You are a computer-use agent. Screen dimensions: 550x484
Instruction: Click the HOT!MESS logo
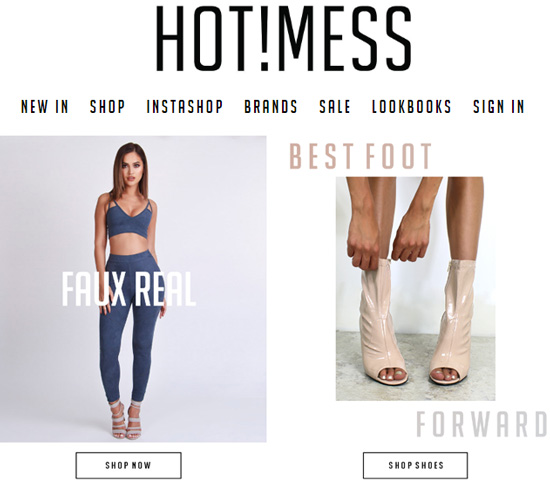[283, 38]
